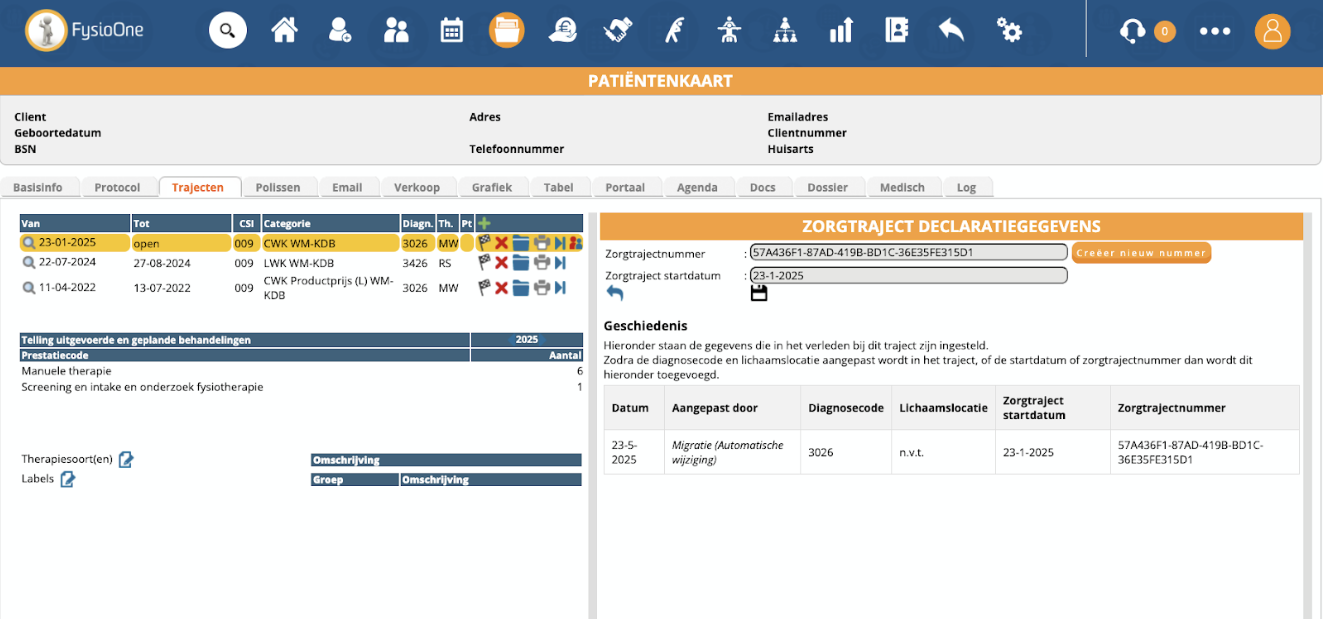This screenshot has width=1326, height=624.
Task: Open the settings gears icon
Action: coord(1009,30)
